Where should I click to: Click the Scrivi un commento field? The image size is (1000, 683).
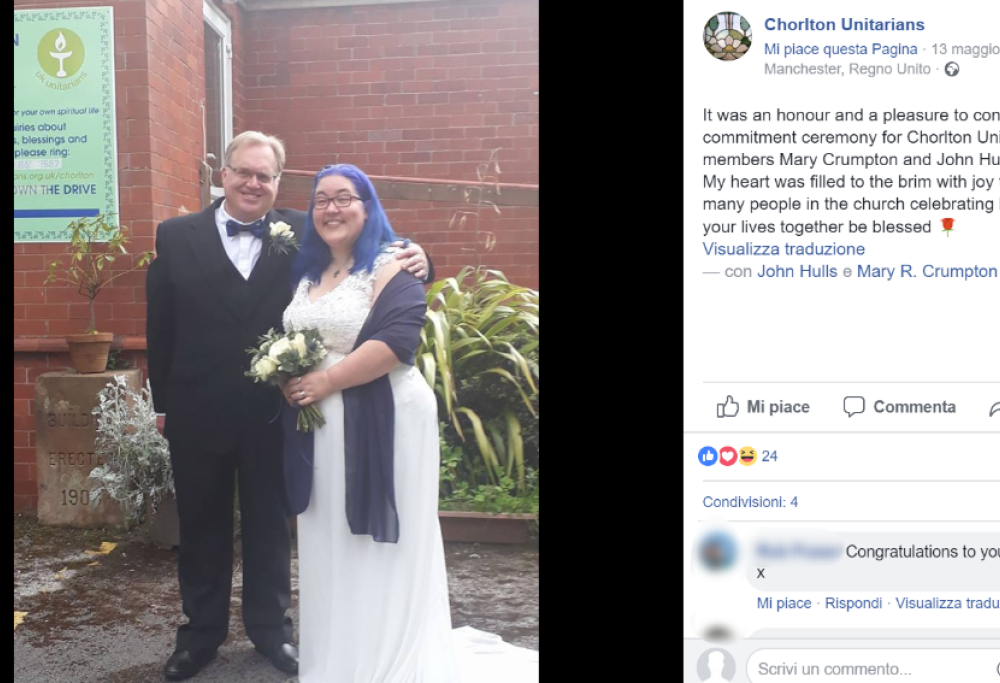tap(872, 668)
